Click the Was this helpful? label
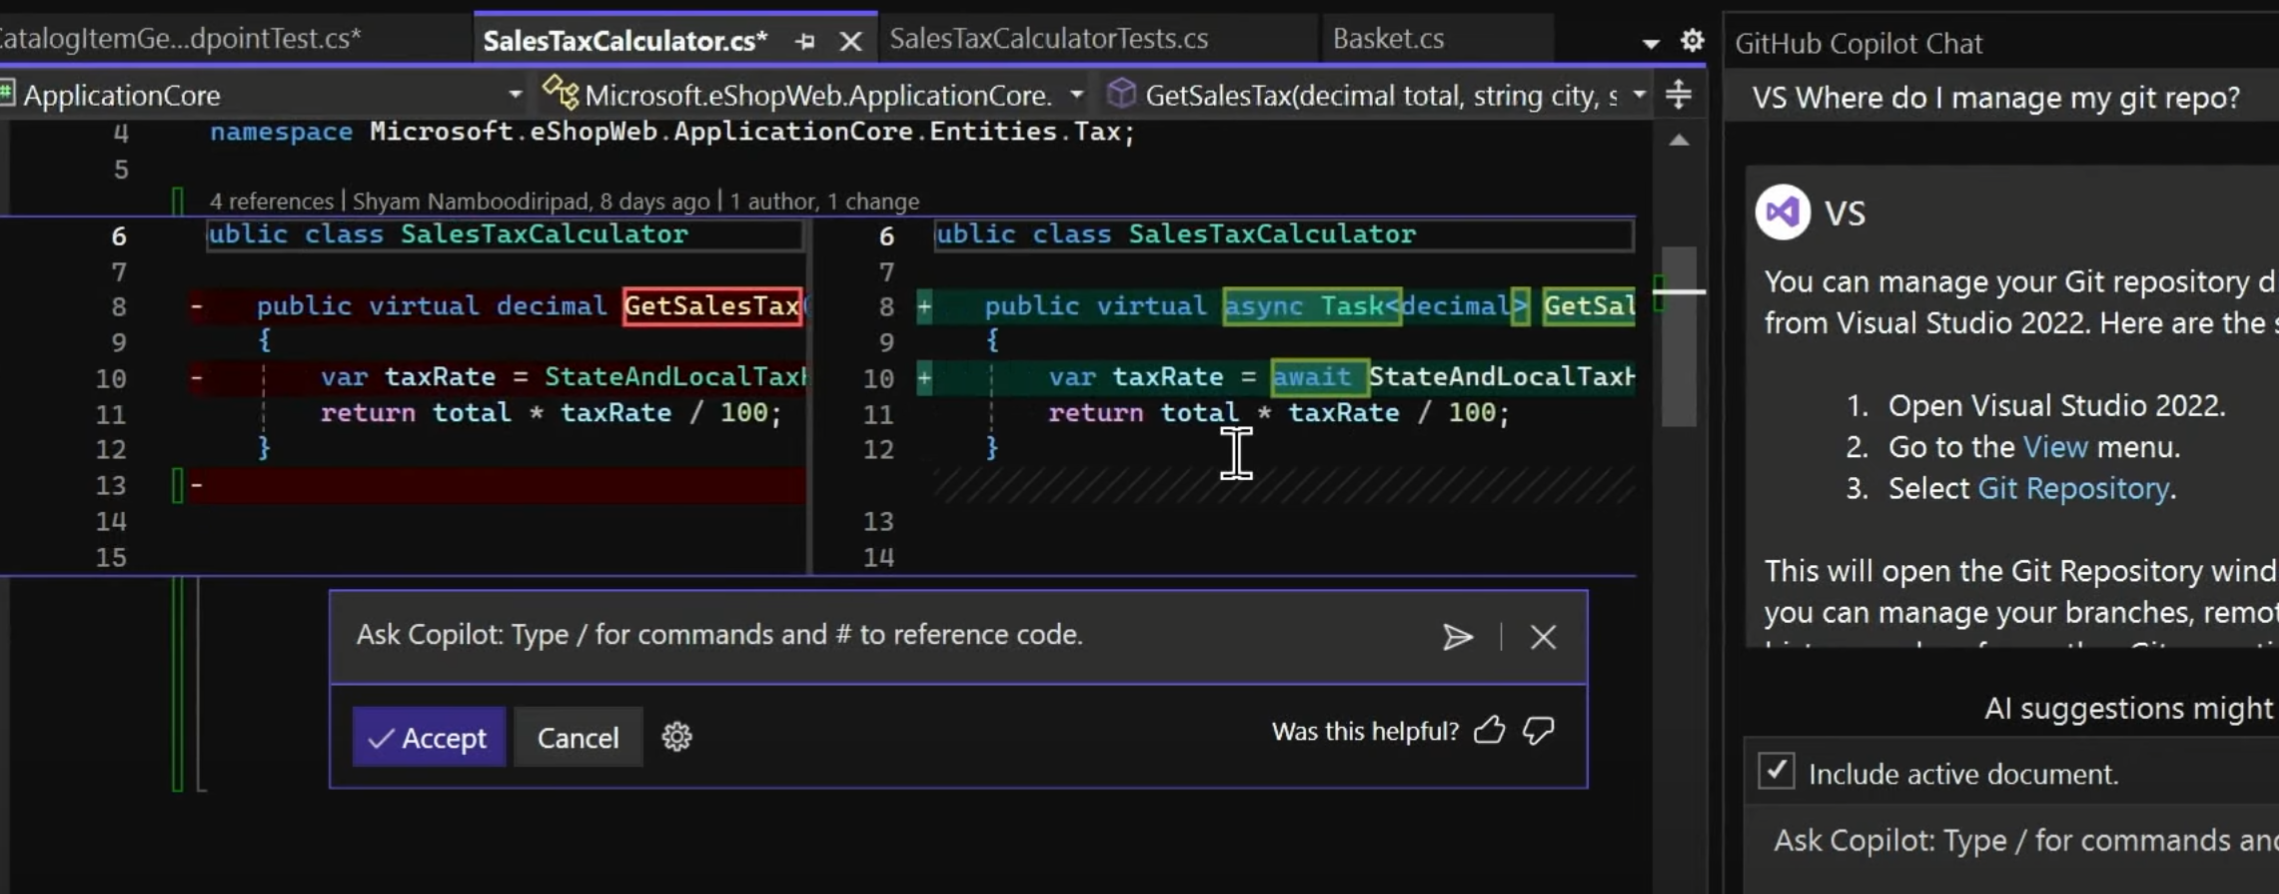 click(x=1365, y=732)
